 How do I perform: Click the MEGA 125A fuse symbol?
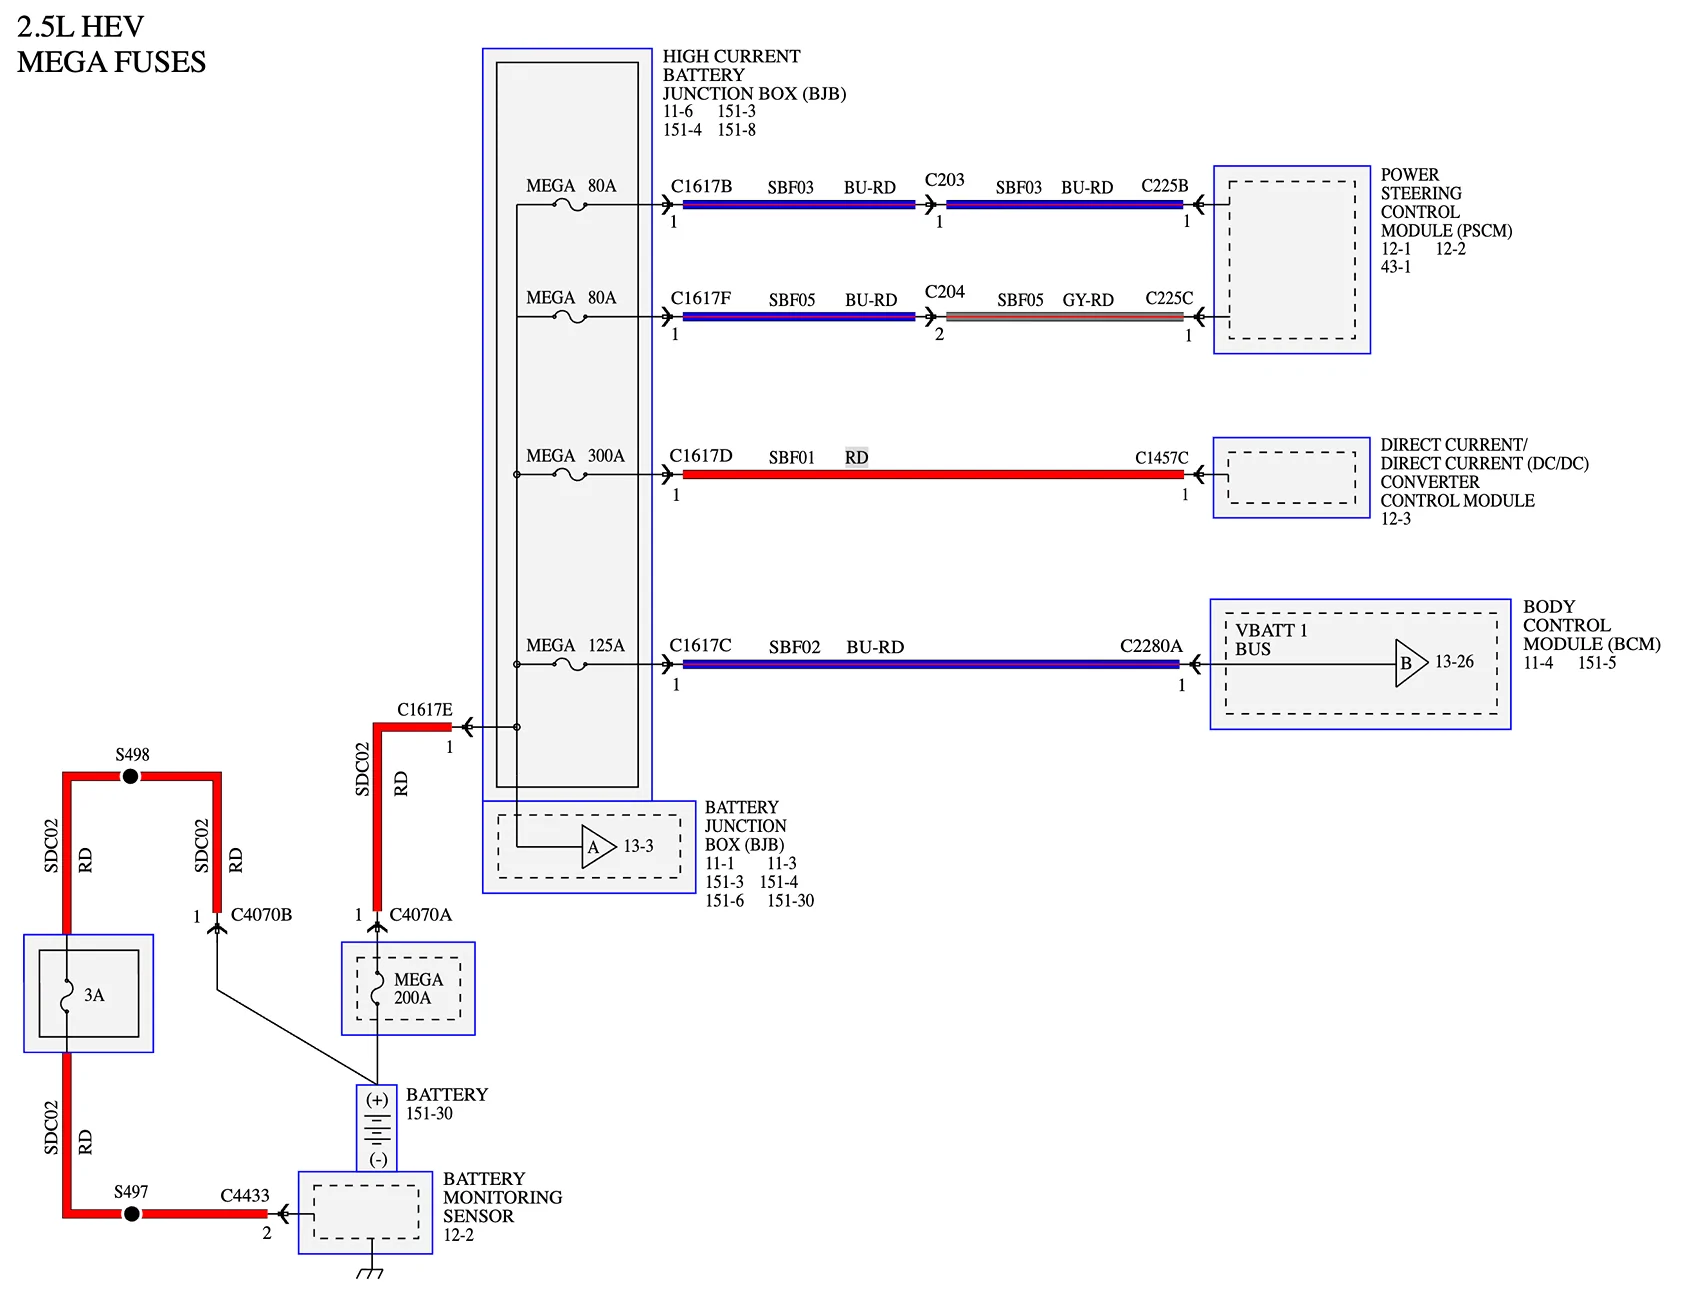coord(570,664)
